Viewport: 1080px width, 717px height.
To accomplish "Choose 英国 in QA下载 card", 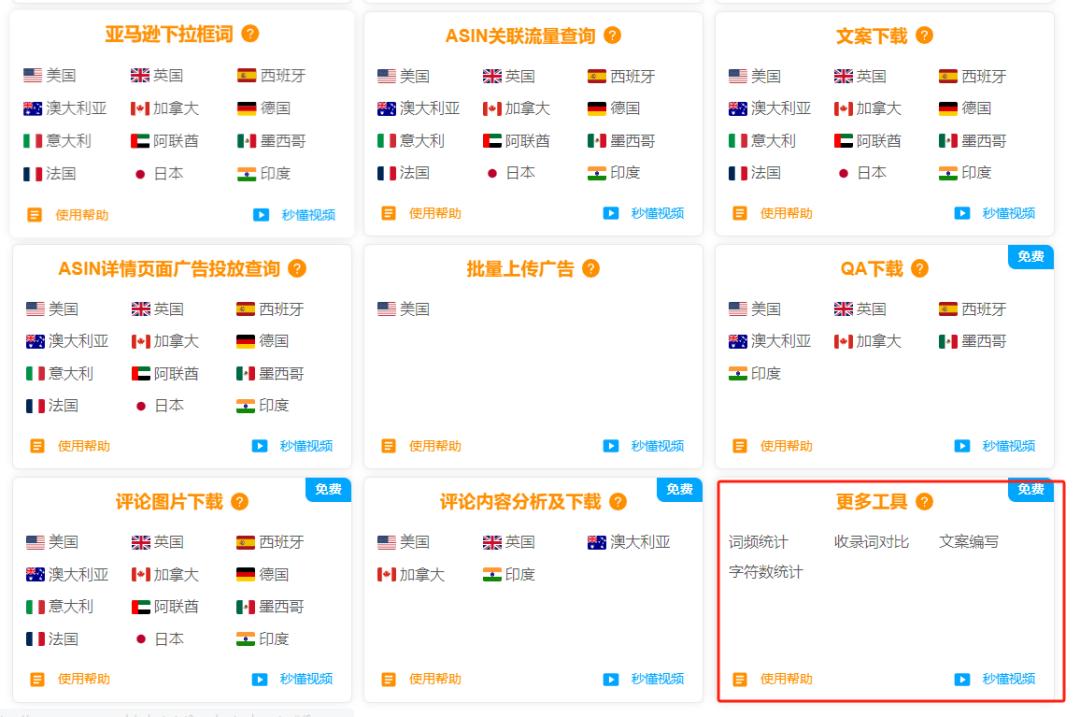I will point(860,309).
